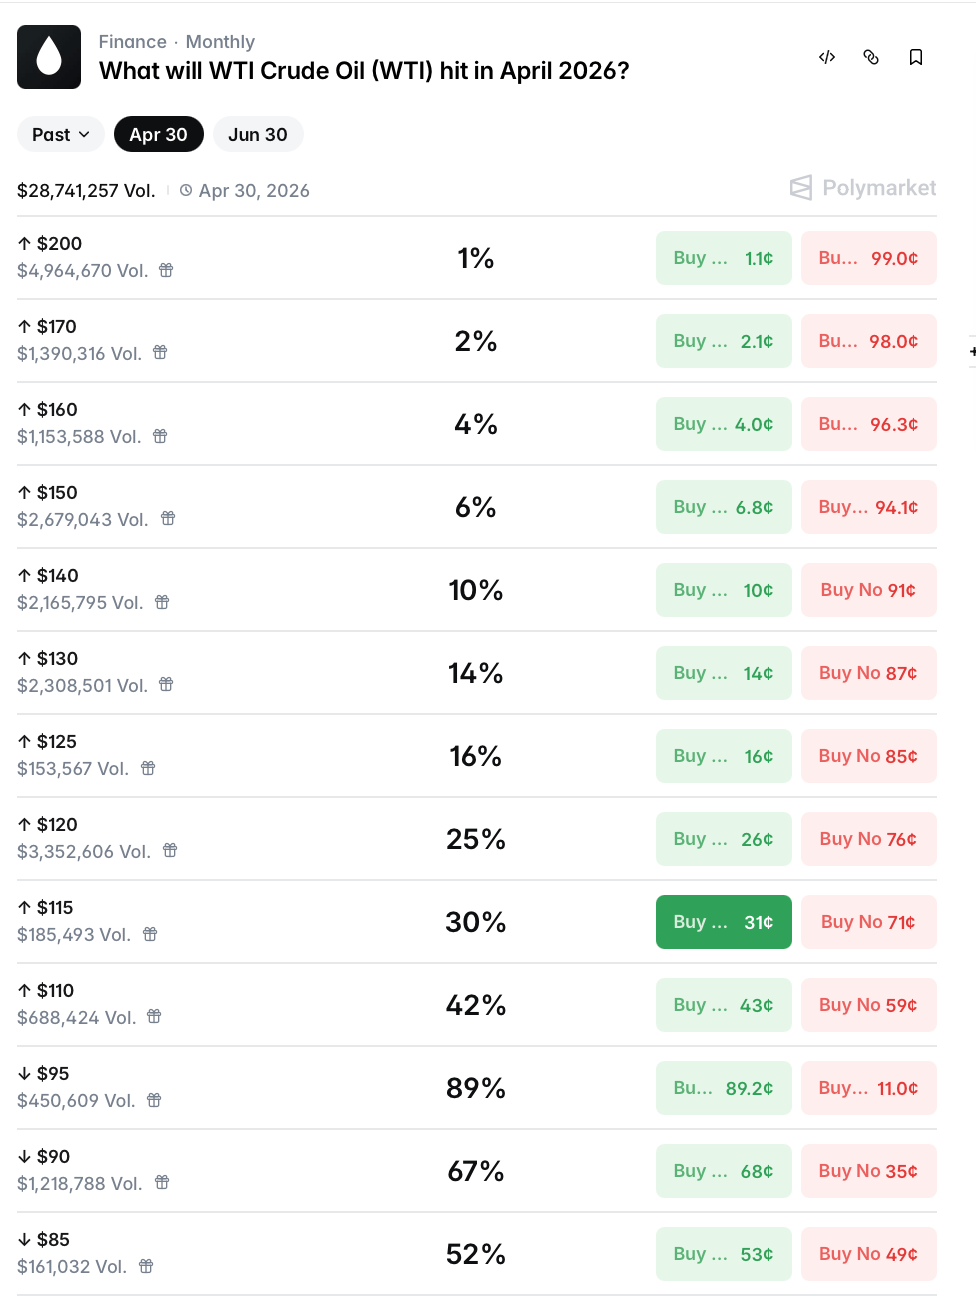Click gift rewards icon in $150 row
The height and width of the screenshot is (1302, 976).
[x=168, y=519]
